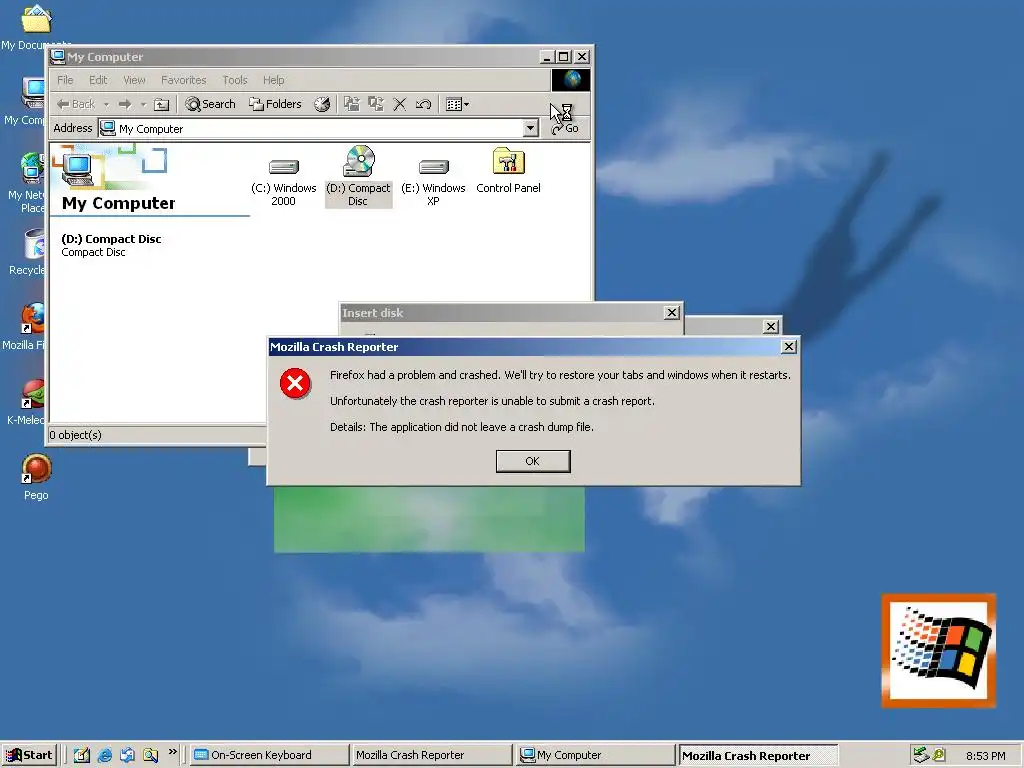Viewport: 1024px width, 768px height.
Task: Click the red error icon in crash dialog
Action: tap(295, 383)
